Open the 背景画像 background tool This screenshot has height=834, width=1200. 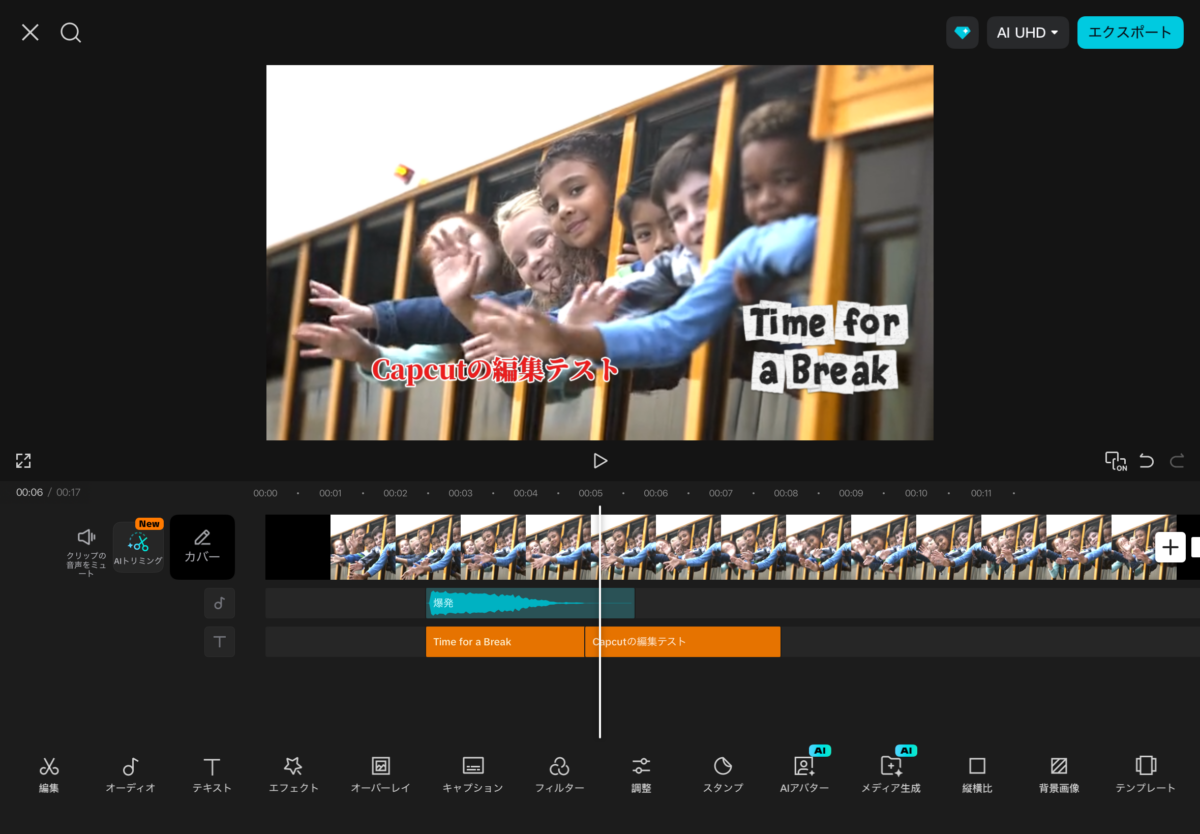[1059, 775]
